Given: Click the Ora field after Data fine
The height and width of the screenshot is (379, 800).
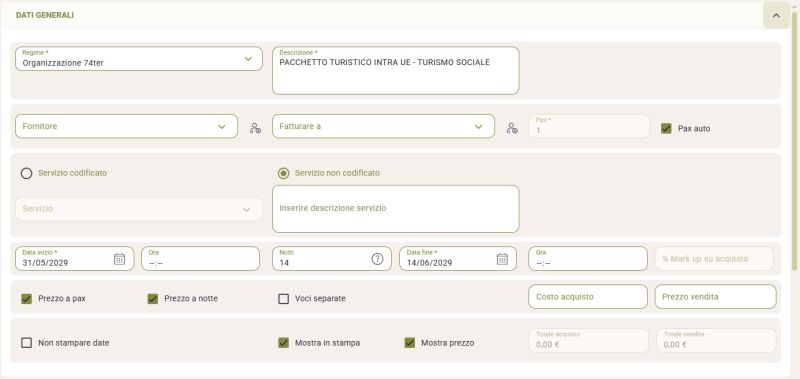Looking at the screenshot, I should 588,259.
